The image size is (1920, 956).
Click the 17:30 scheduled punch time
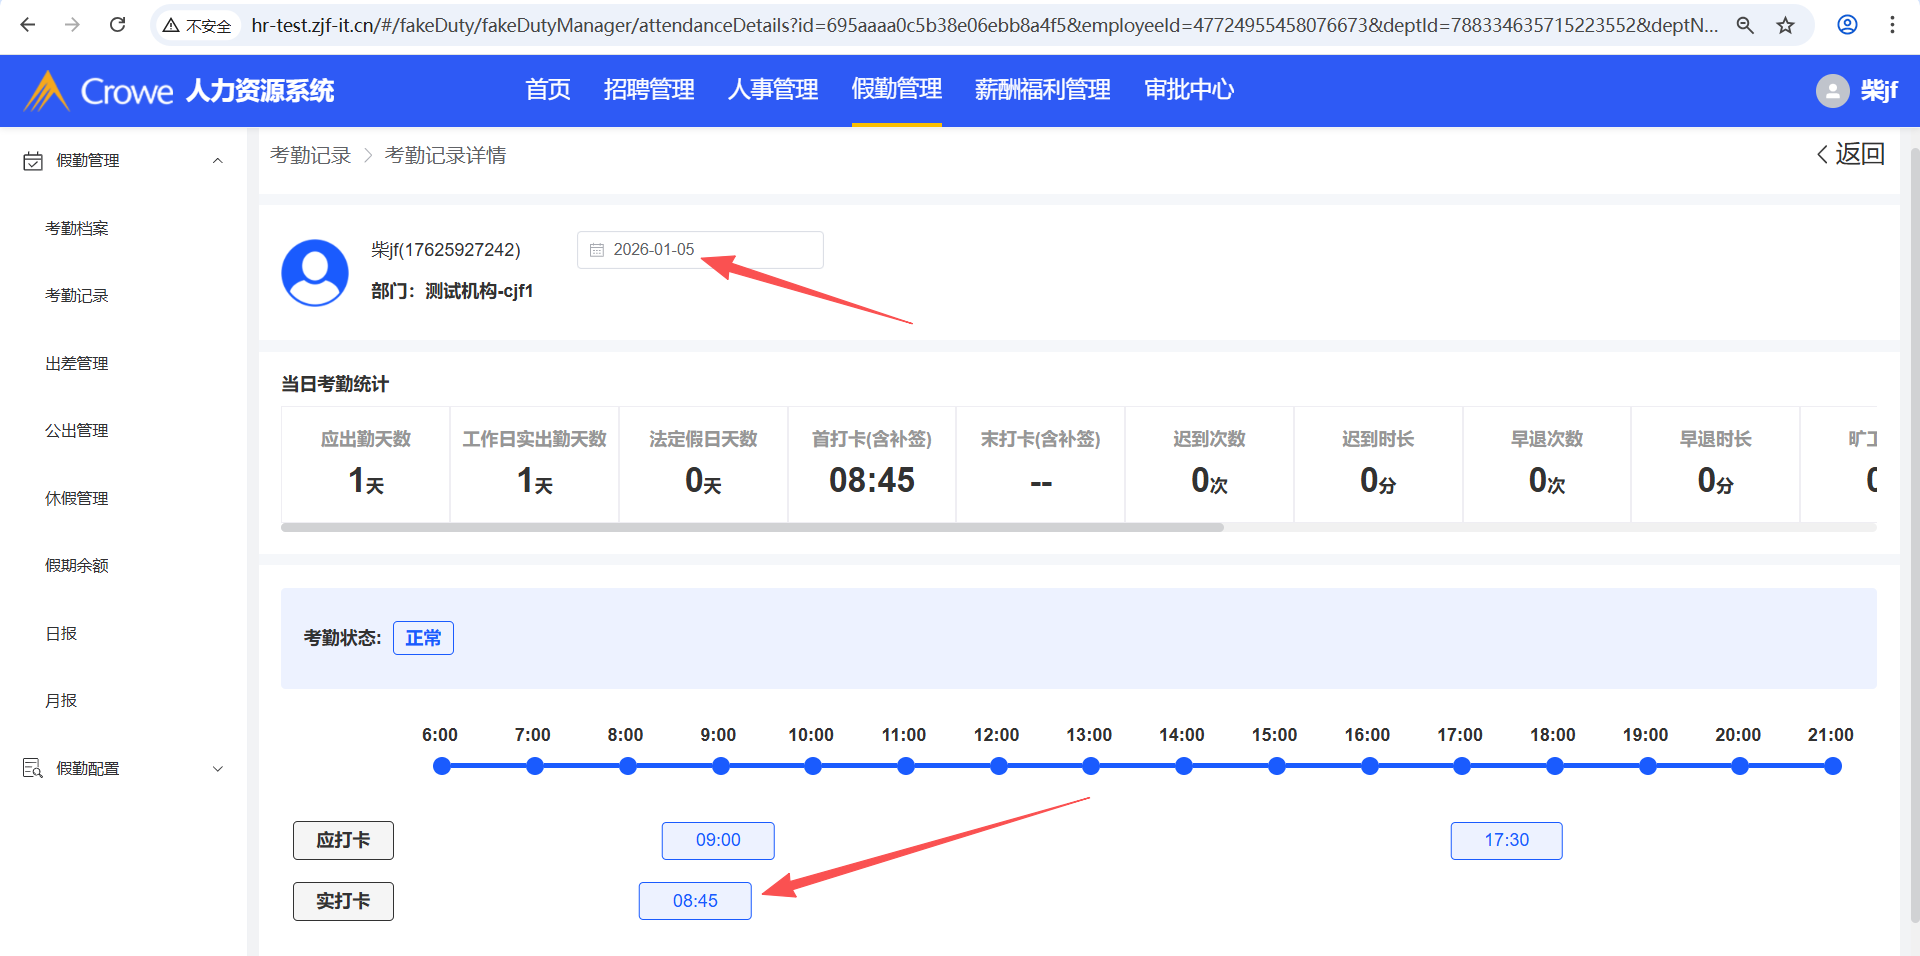(1506, 840)
